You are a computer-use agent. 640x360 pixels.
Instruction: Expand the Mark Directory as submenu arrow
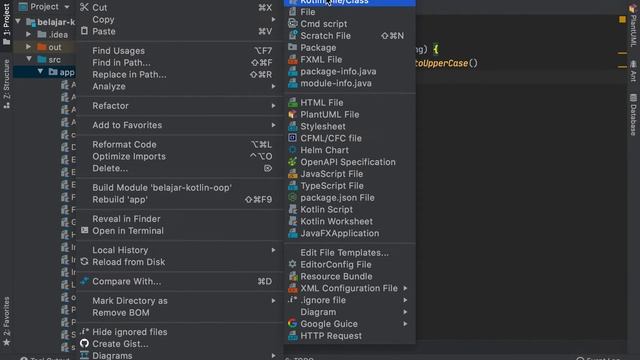(x=273, y=300)
